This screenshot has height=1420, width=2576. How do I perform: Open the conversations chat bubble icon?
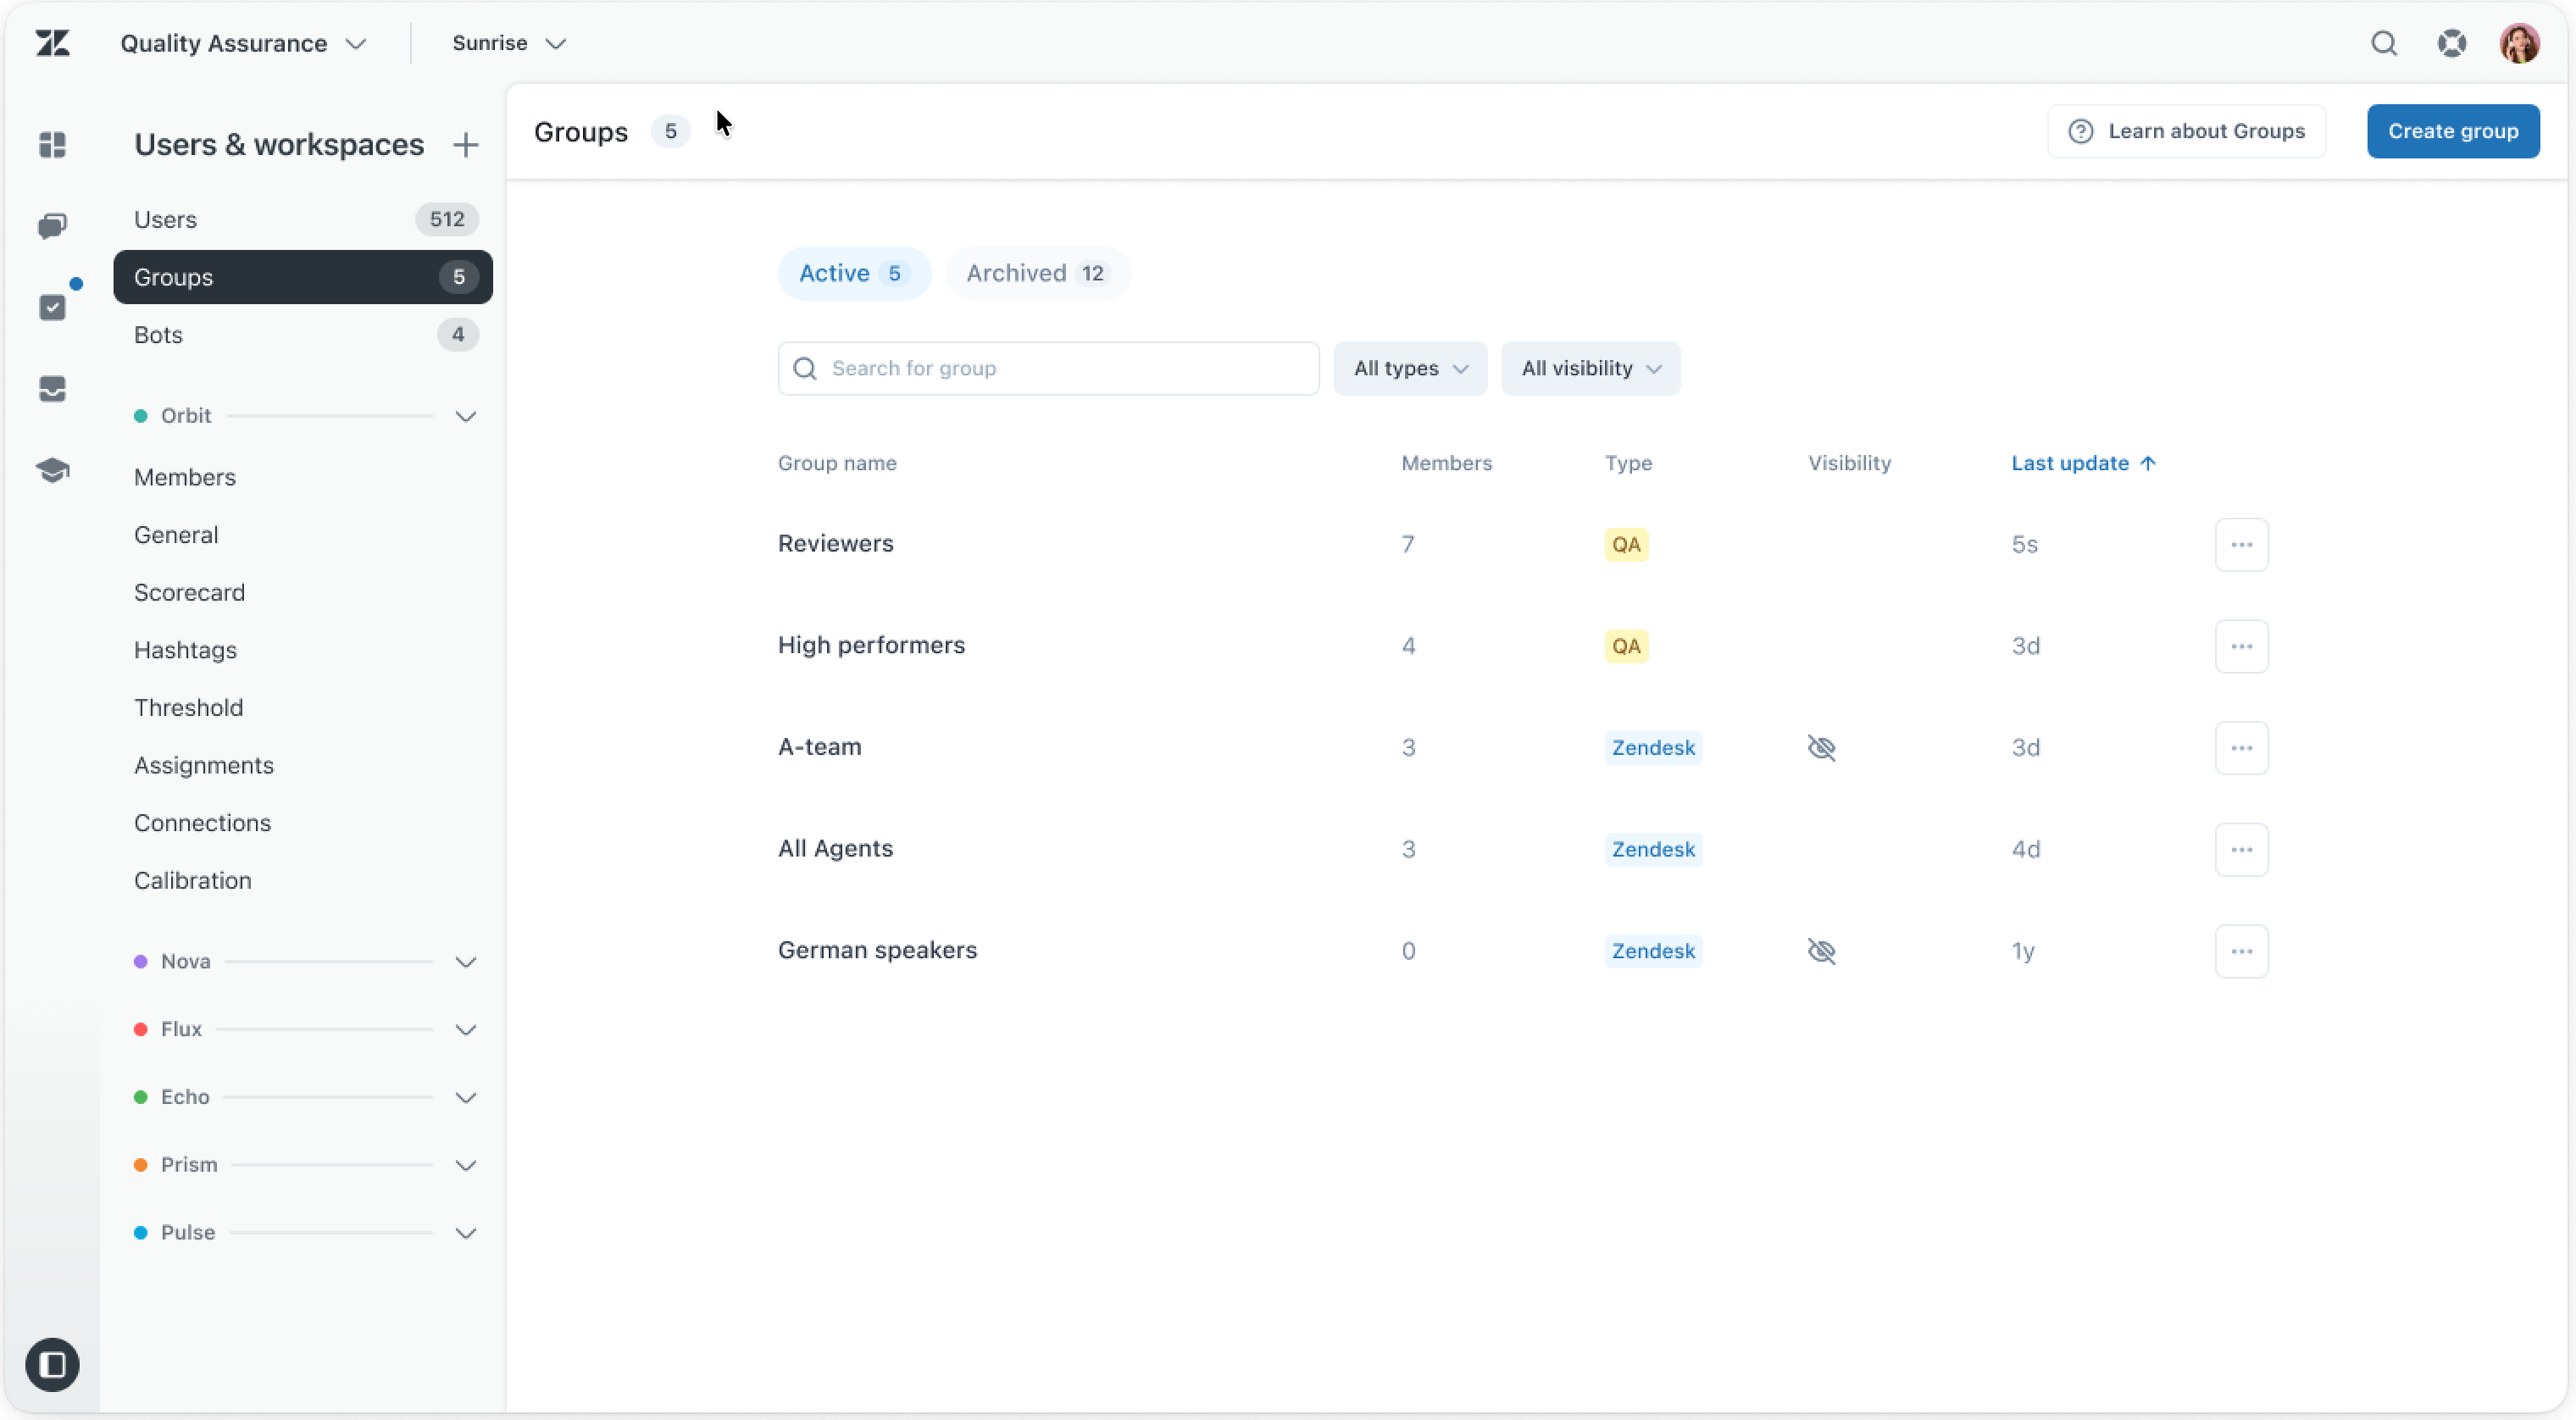(52, 226)
